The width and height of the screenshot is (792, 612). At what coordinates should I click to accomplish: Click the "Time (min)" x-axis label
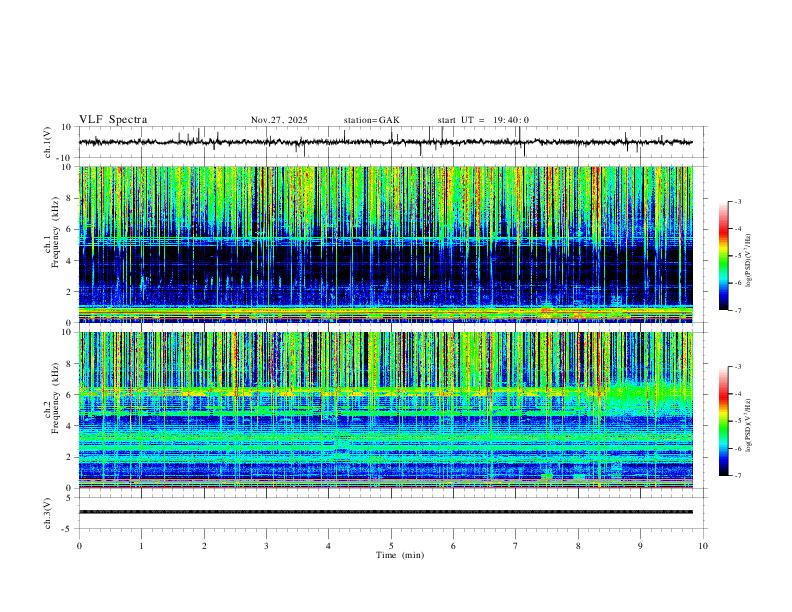tap(400, 555)
